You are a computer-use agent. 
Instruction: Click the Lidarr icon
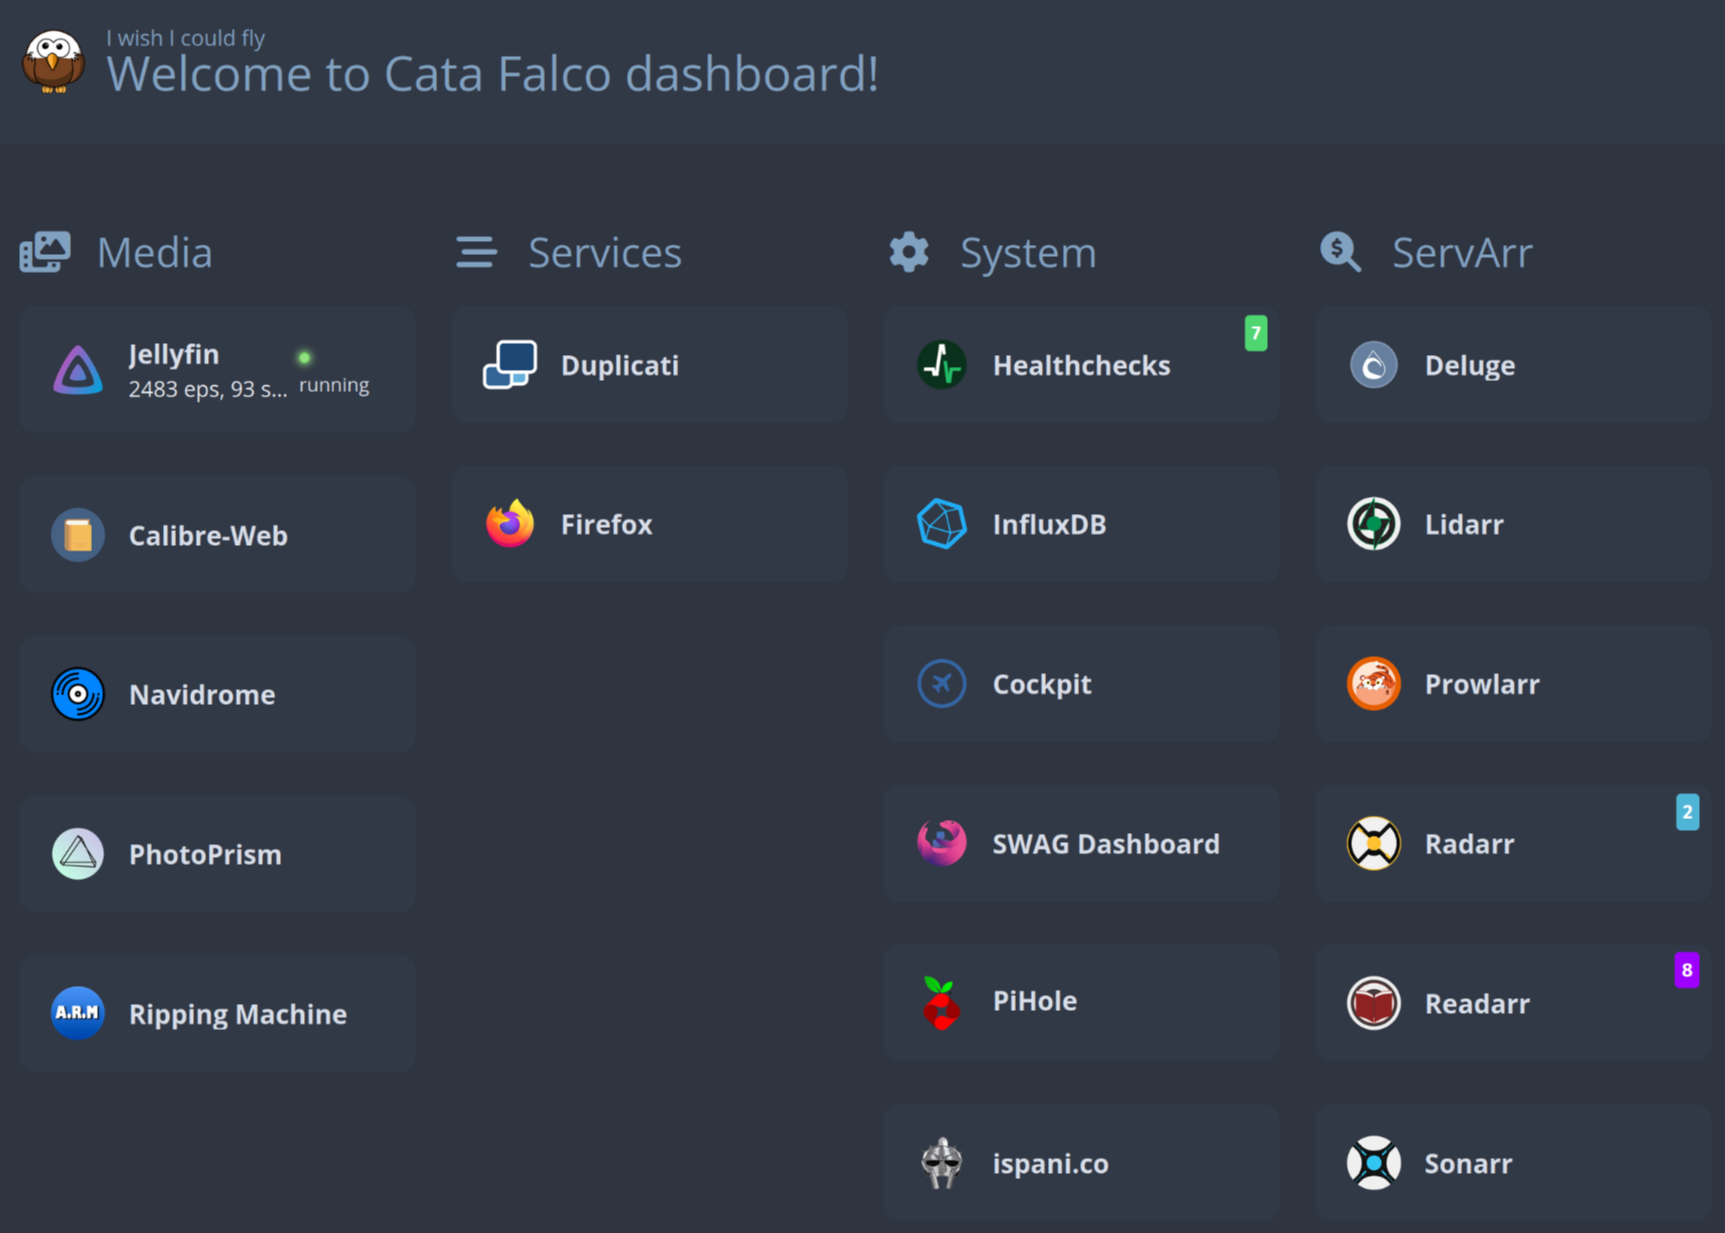click(x=1374, y=524)
